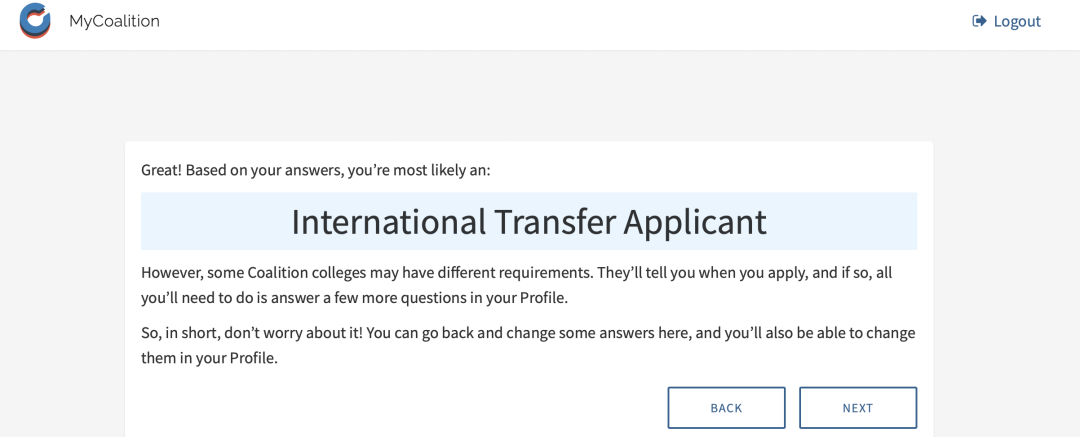This screenshot has height=437, width=1080.
Task: Open the MyCoalition home title
Action: pos(114,21)
